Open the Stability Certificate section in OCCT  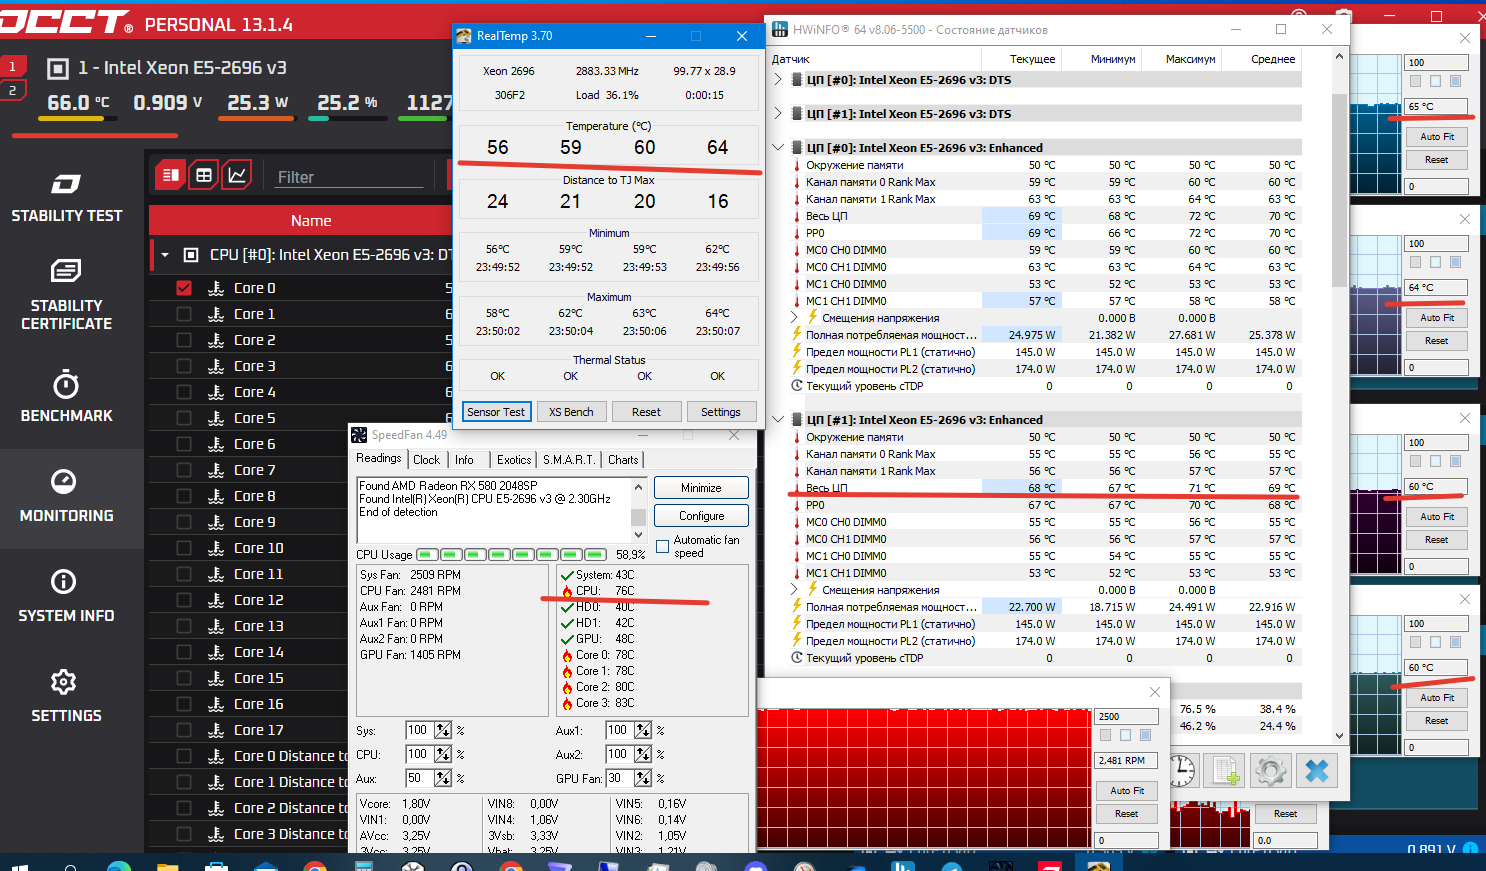66,294
